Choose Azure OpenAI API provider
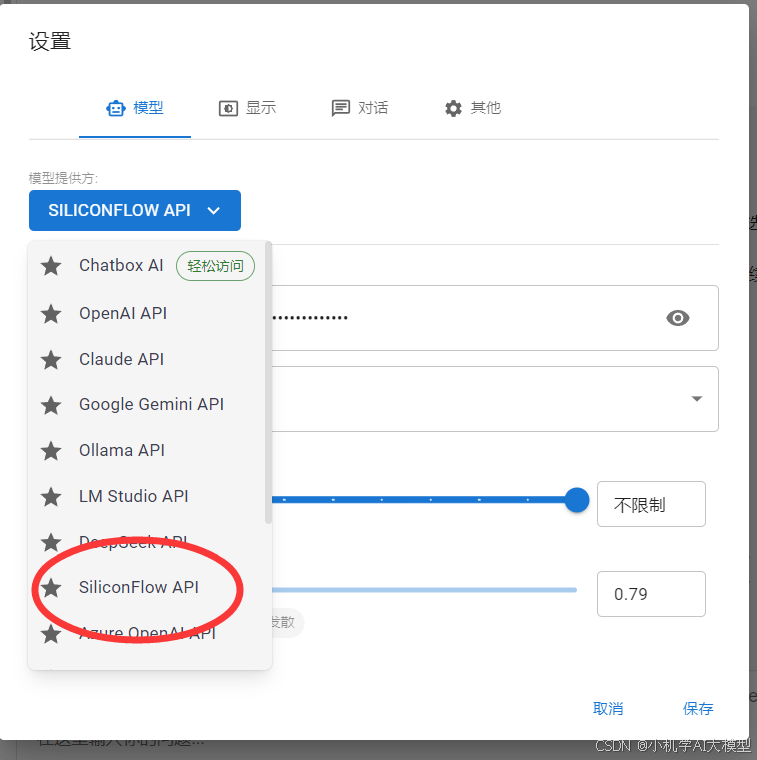The width and height of the screenshot is (757, 760). point(147,633)
